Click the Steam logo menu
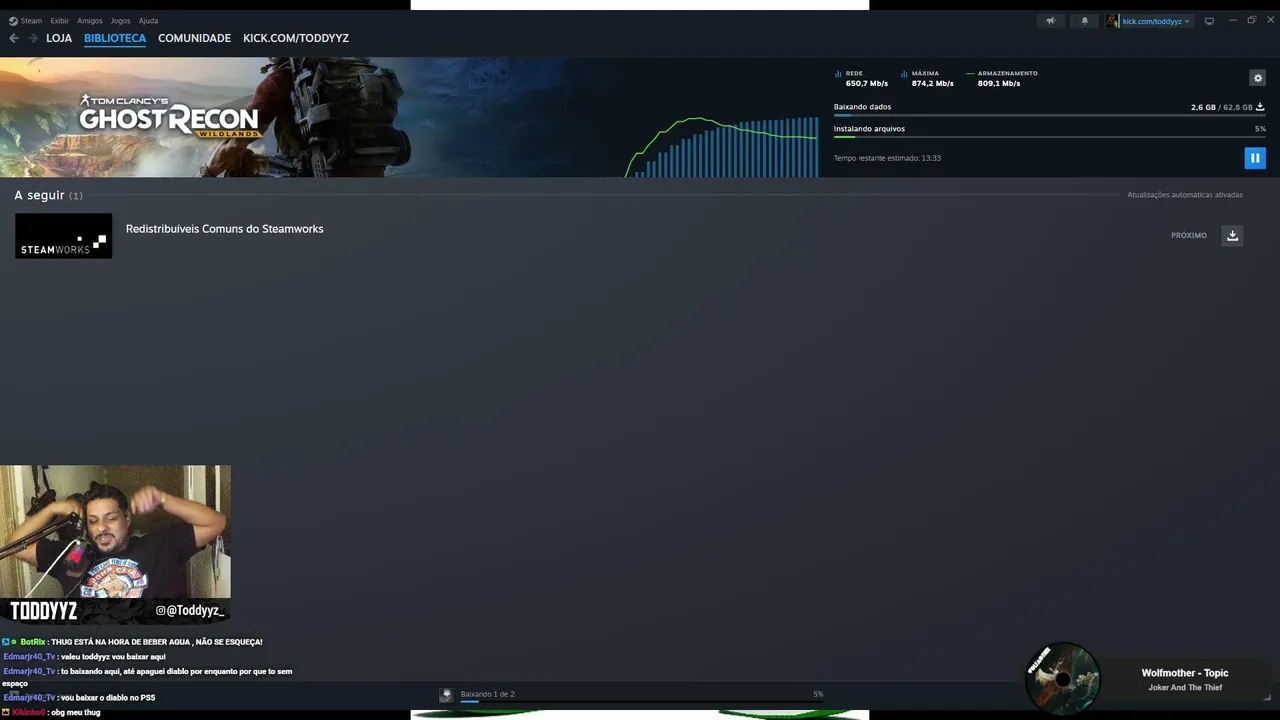The height and width of the screenshot is (720, 1280). click(26, 20)
